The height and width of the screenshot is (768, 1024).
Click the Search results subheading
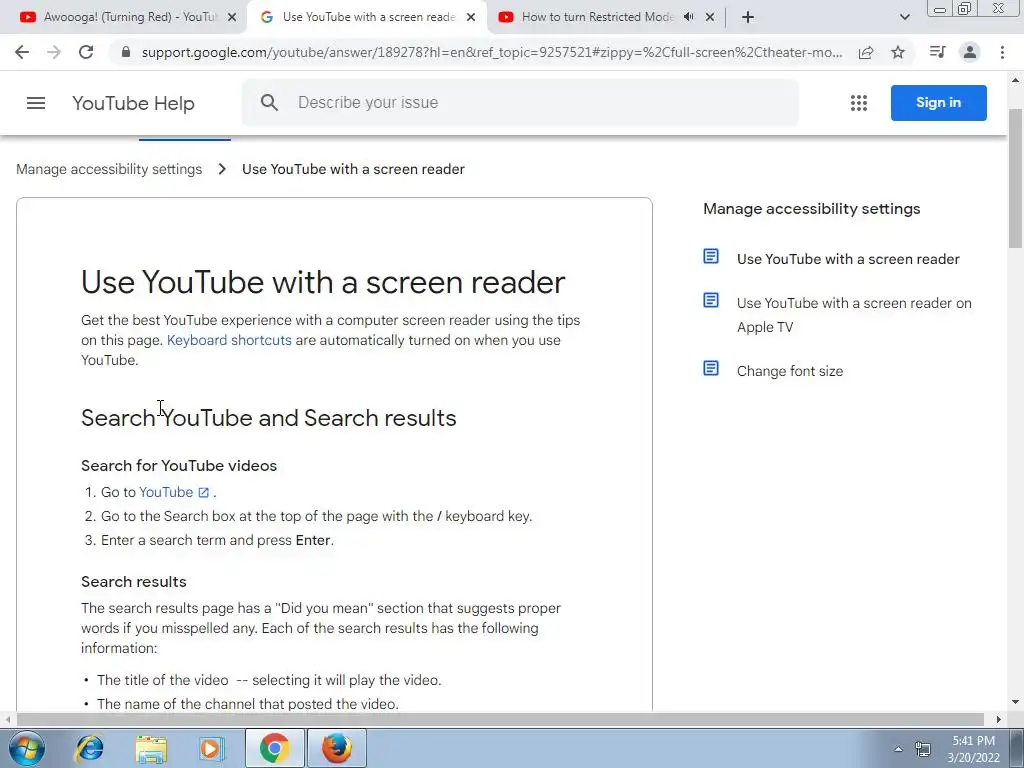[x=134, y=582]
